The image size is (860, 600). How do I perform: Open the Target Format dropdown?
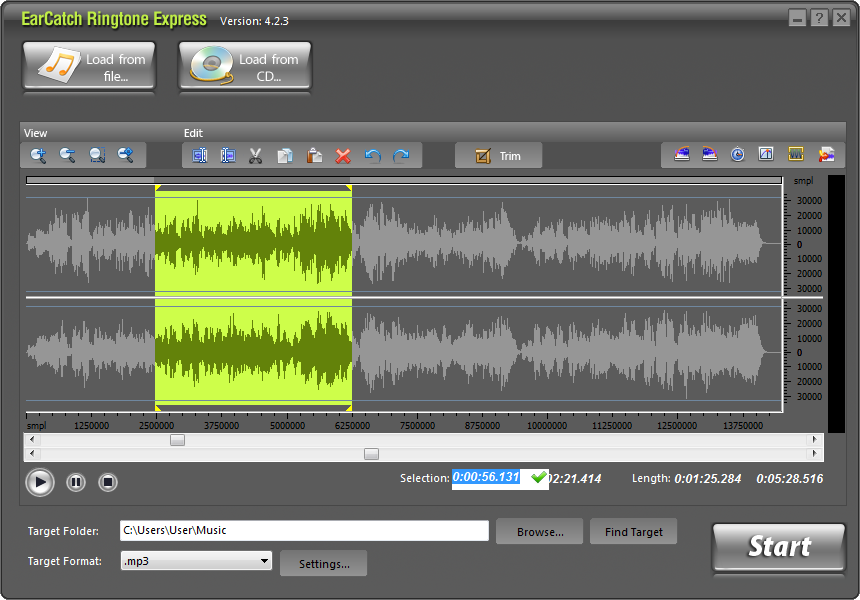tap(196, 561)
